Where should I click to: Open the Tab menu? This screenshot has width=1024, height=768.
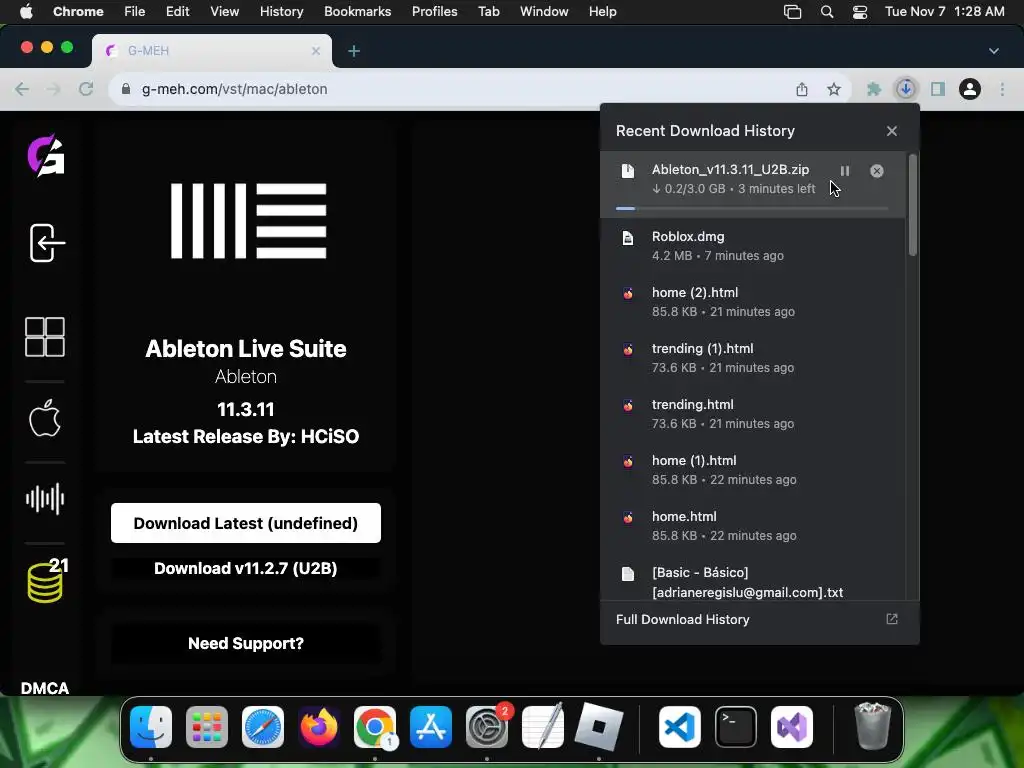coord(488,11)
